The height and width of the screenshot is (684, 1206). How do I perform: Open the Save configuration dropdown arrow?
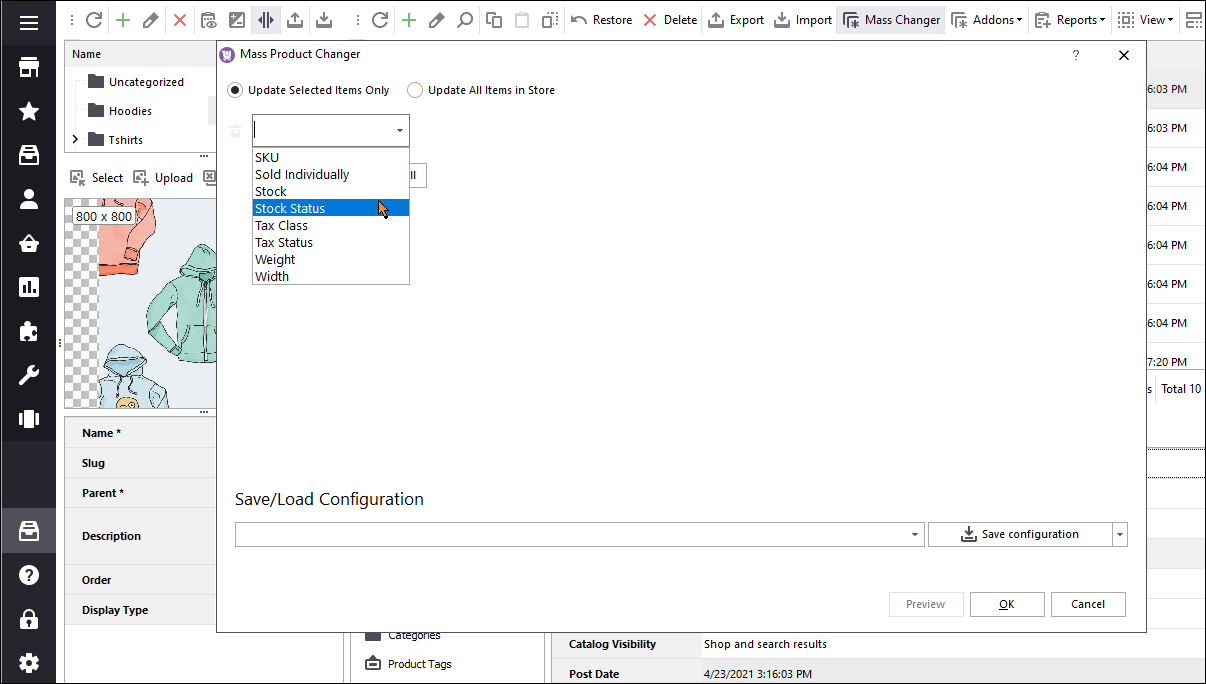(x=1119, y=534)
